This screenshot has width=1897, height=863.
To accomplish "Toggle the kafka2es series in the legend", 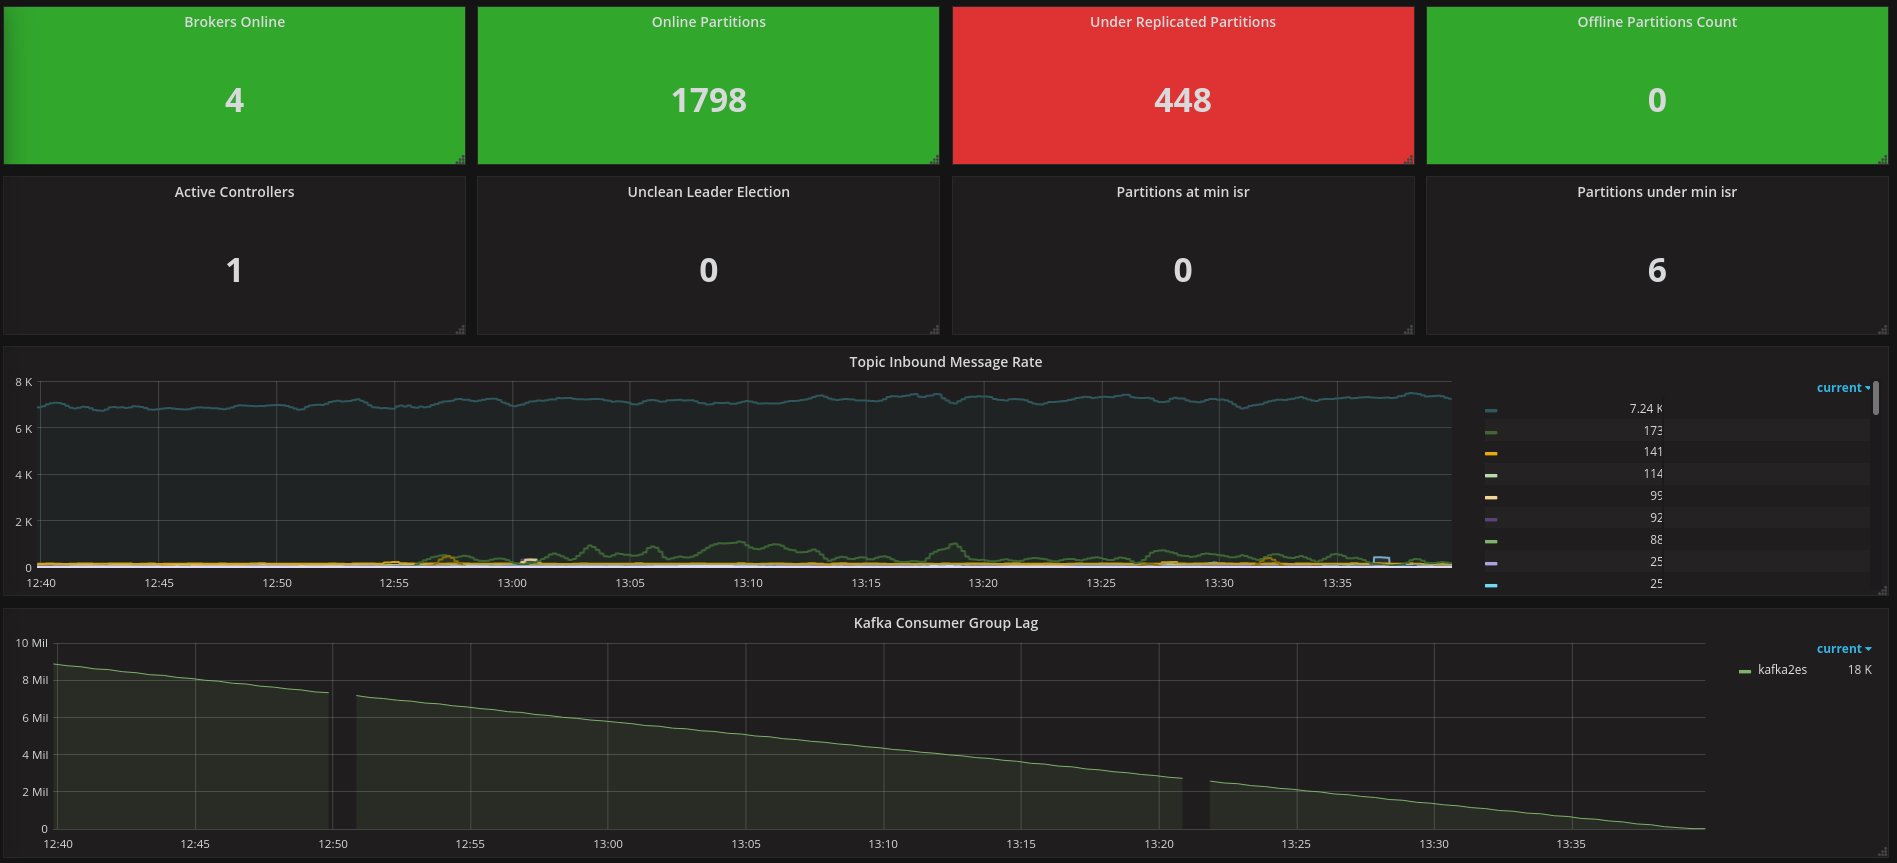I will pyautogui.click(x=1782, y=670).
